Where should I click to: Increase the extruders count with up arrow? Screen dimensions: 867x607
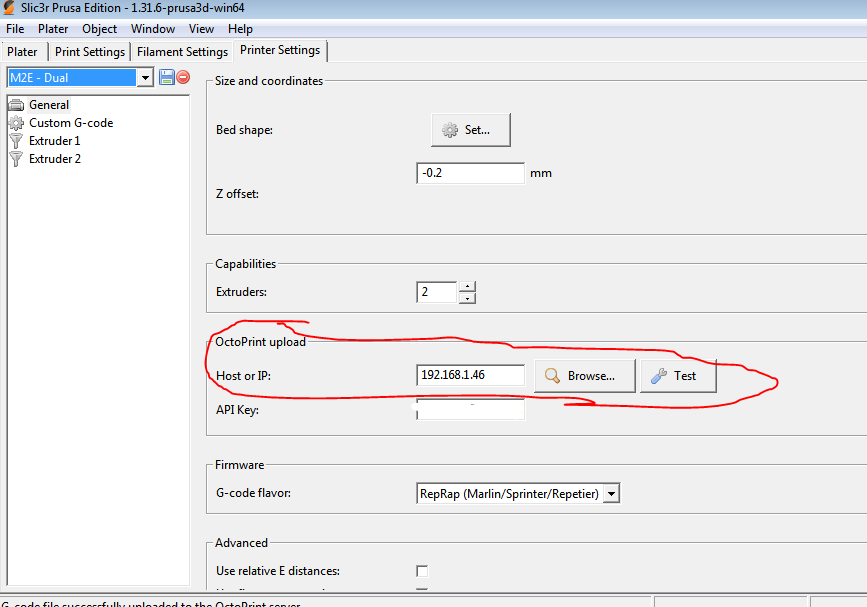click(467, 287)
